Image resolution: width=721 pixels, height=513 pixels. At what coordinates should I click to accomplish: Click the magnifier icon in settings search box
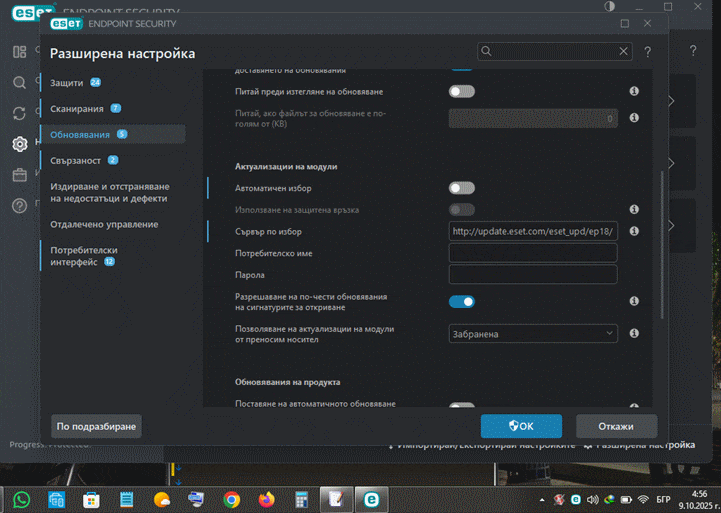(x=486, y=51)
